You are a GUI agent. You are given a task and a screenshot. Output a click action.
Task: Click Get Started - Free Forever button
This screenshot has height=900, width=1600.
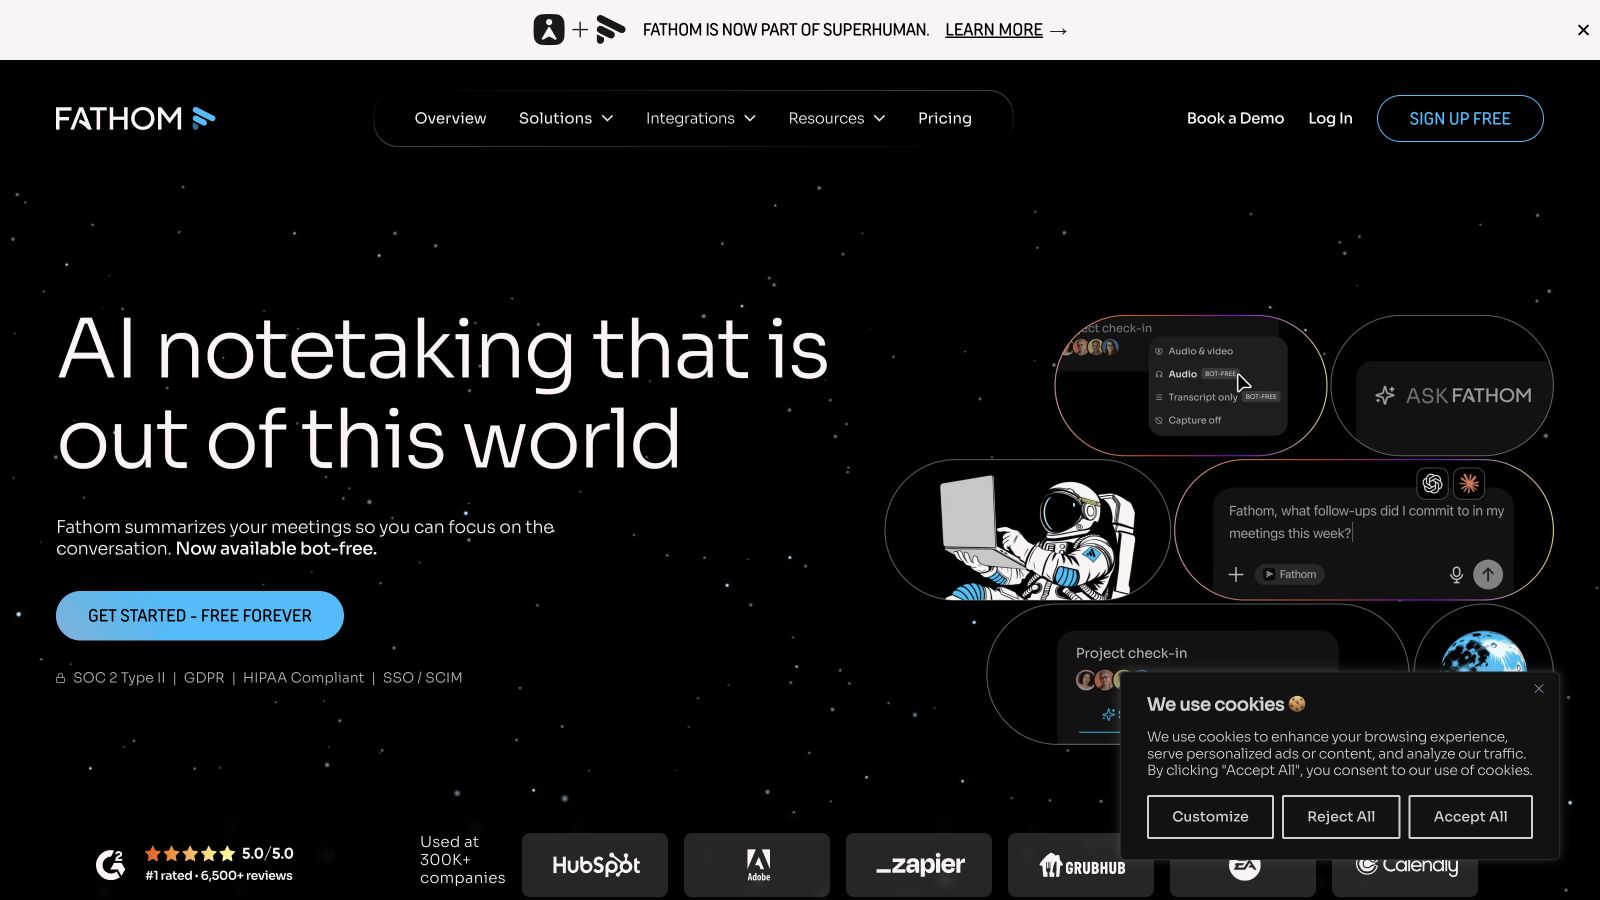[x=200, y=616]
